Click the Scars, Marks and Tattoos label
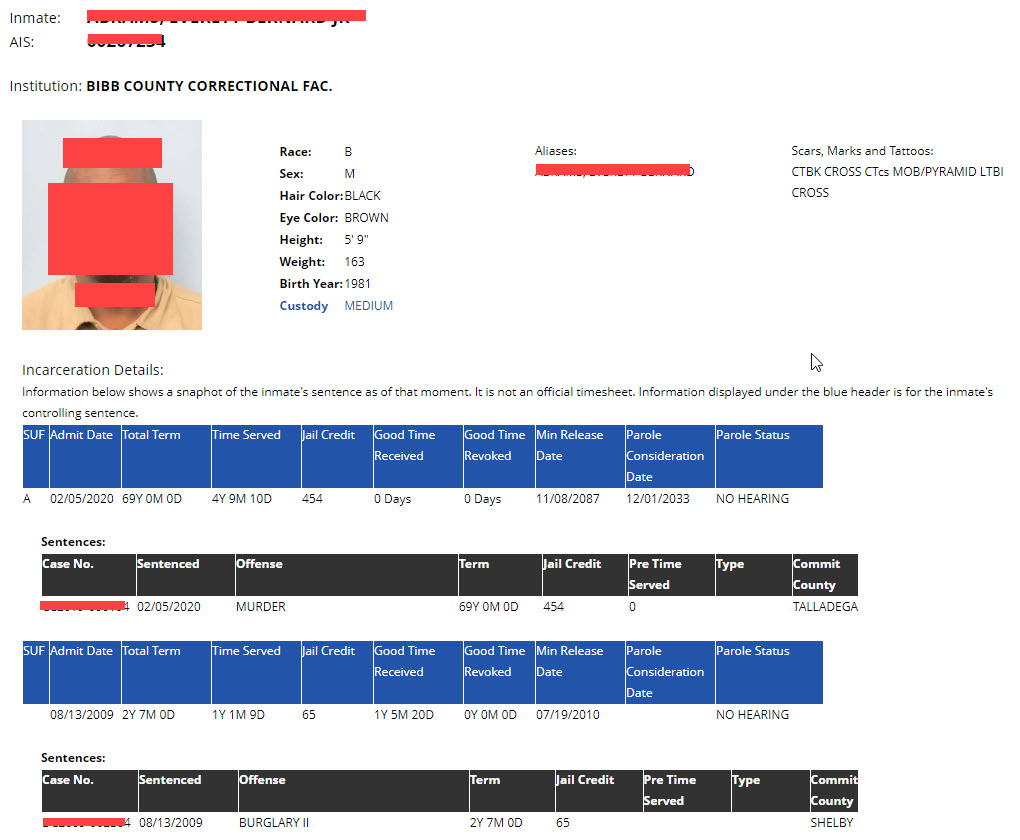This screenshot has width=1020, height=840. [861, 151]
